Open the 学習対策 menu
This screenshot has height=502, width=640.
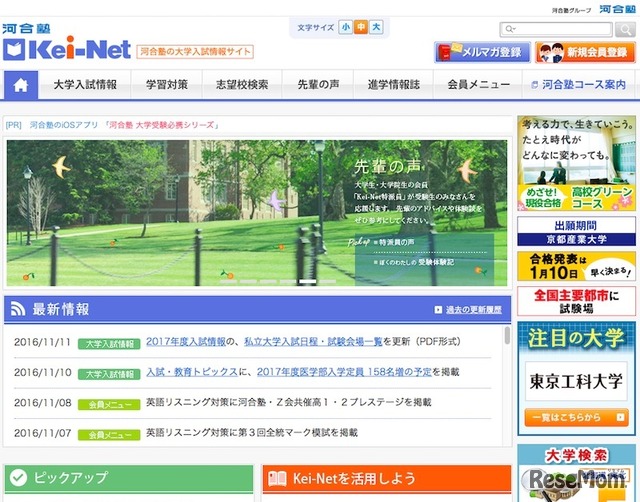[167, 85]
